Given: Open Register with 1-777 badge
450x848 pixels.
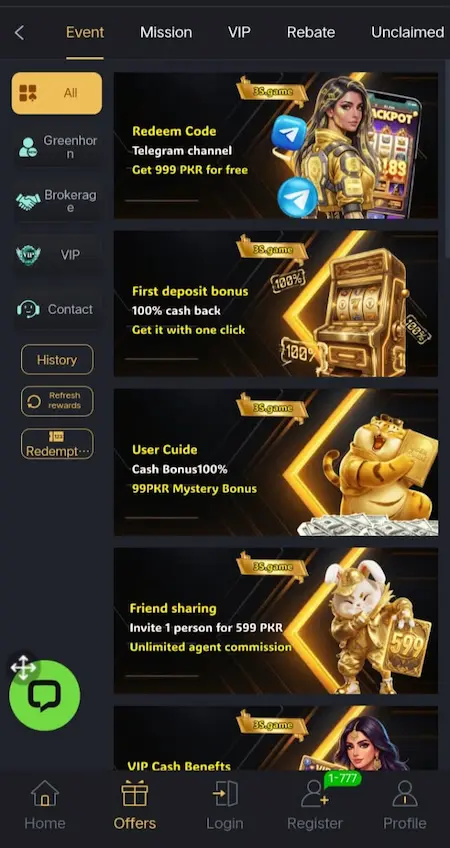Looking at the screenshot, I should click(315, 804).
